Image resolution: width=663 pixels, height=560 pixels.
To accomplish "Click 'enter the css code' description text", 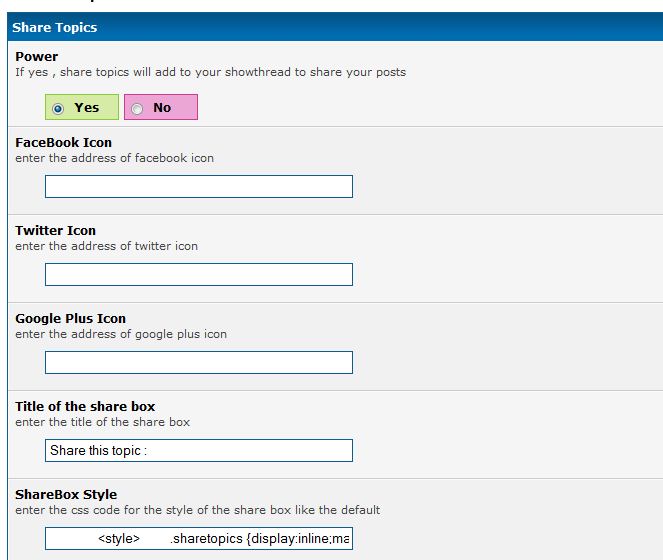I will pyautogui.click(x=197, y=510).
